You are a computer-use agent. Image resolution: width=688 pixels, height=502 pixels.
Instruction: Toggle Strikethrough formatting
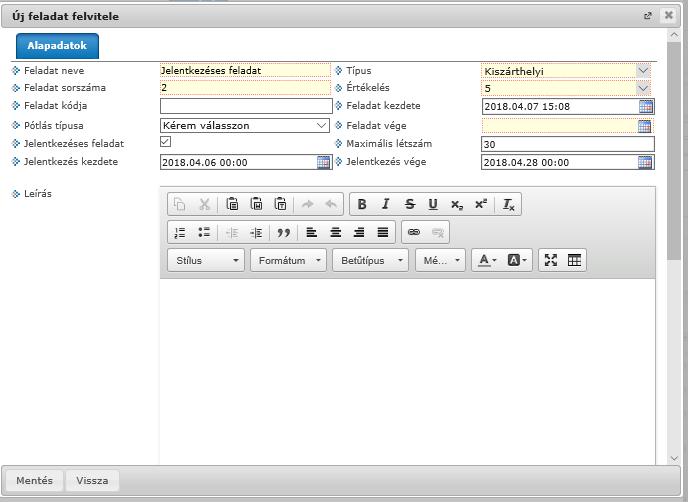[409, 204]
